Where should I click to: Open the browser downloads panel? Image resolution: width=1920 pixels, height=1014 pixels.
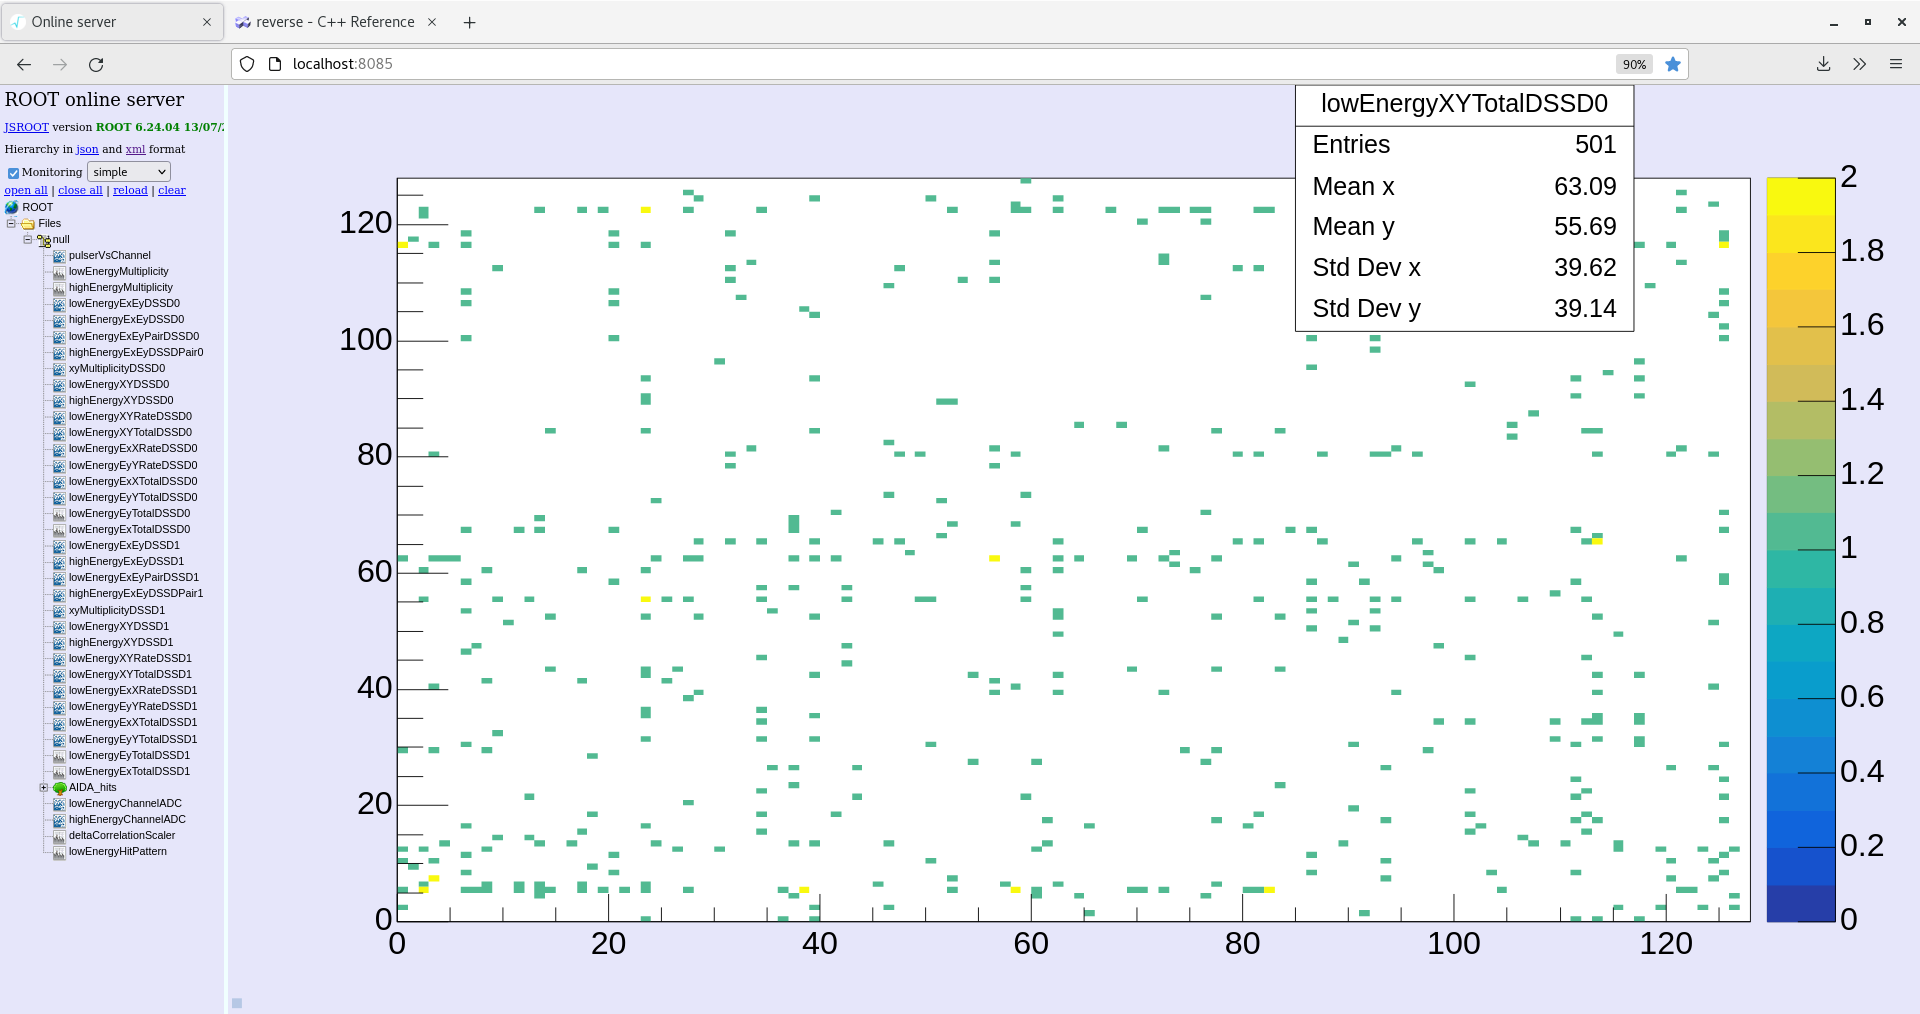(1824, 64)
